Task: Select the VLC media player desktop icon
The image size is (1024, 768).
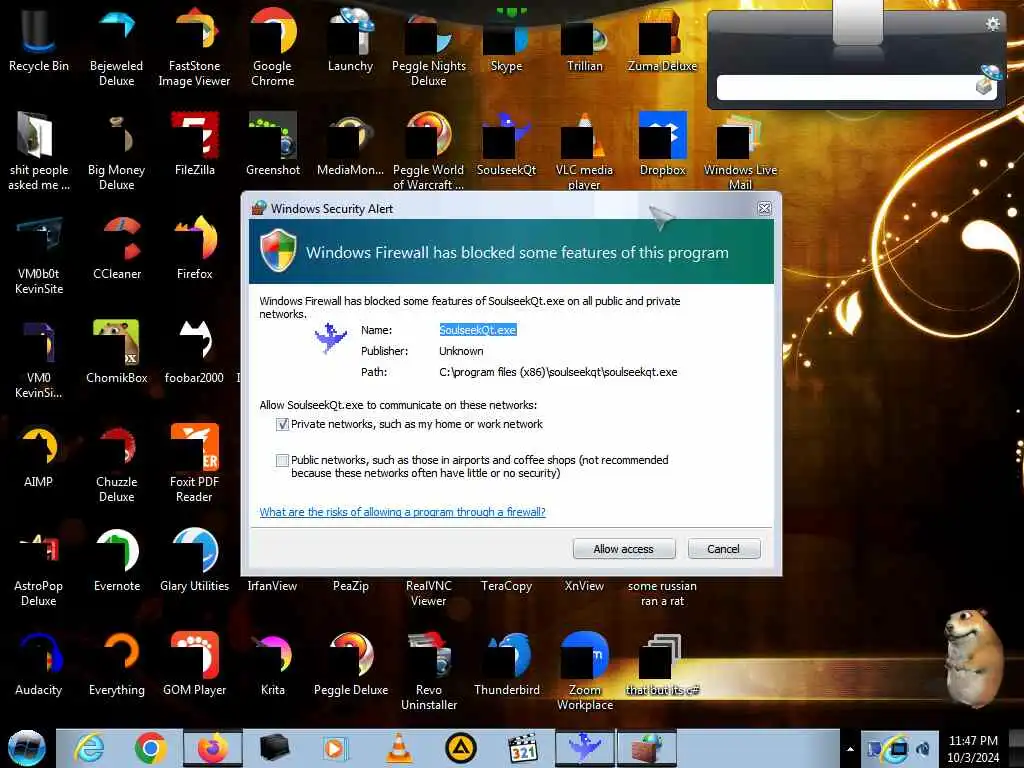Action: click(584, 152)
